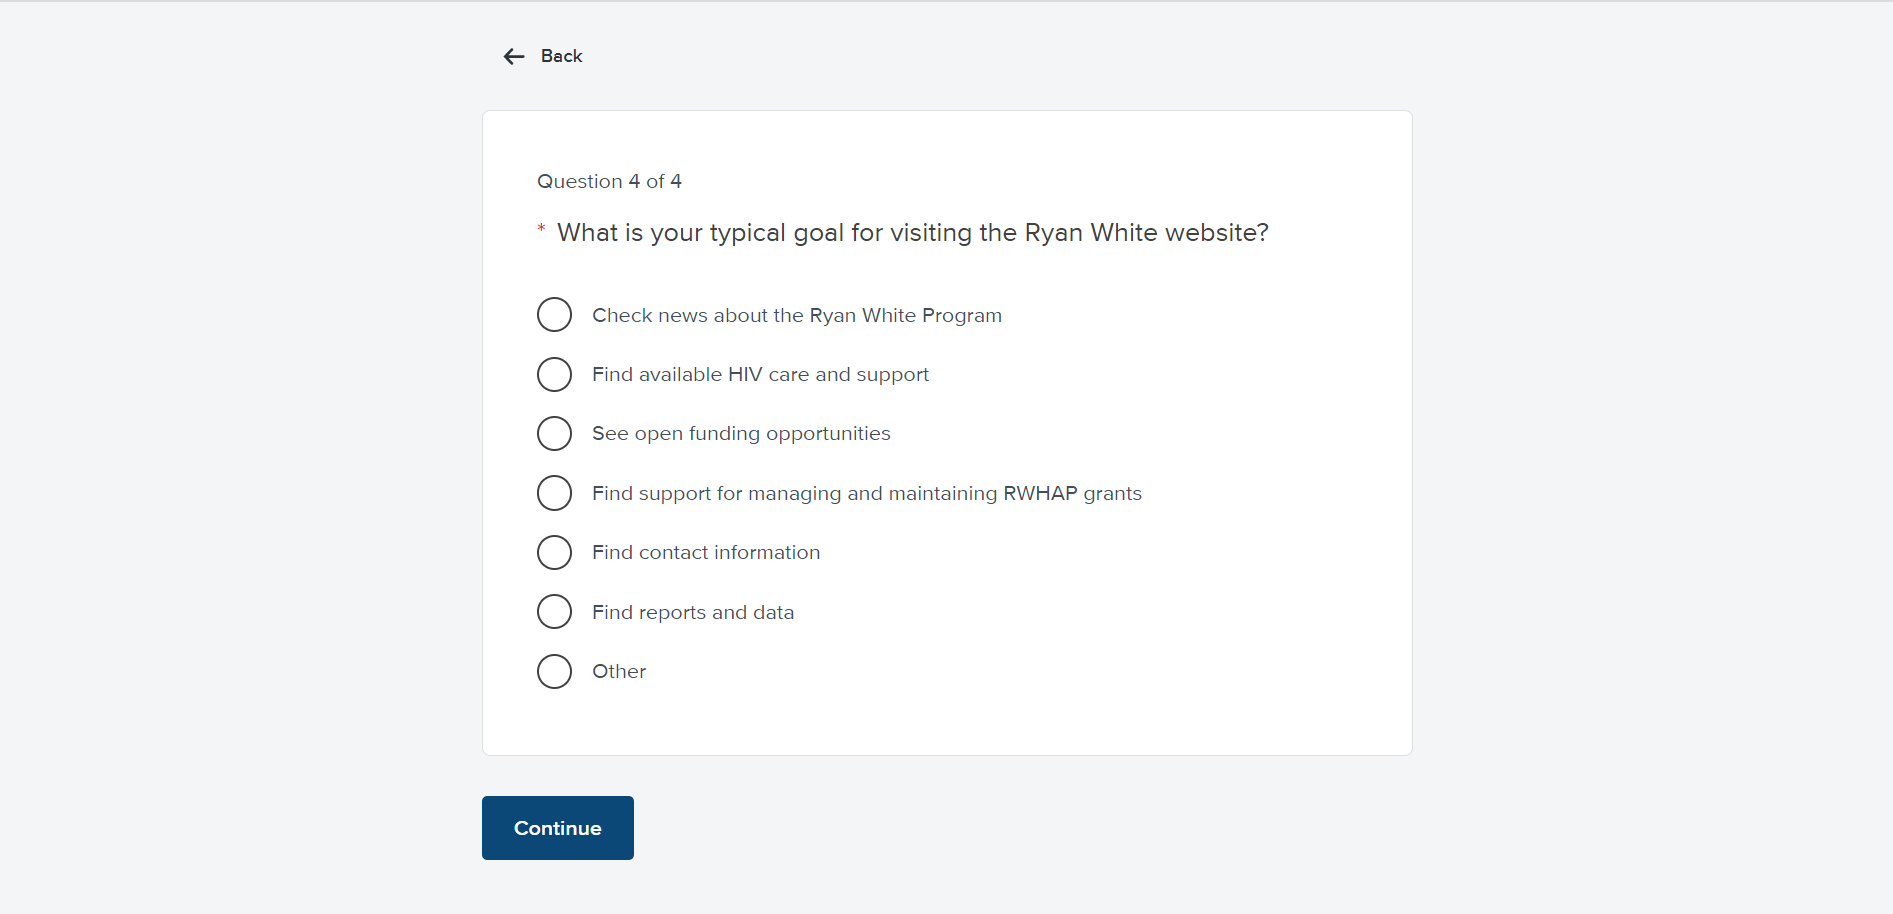The width and height of the screenshot is (1893, 914).
Task: Click the 'Question 4 of 4' progress text
Action: 609,181
